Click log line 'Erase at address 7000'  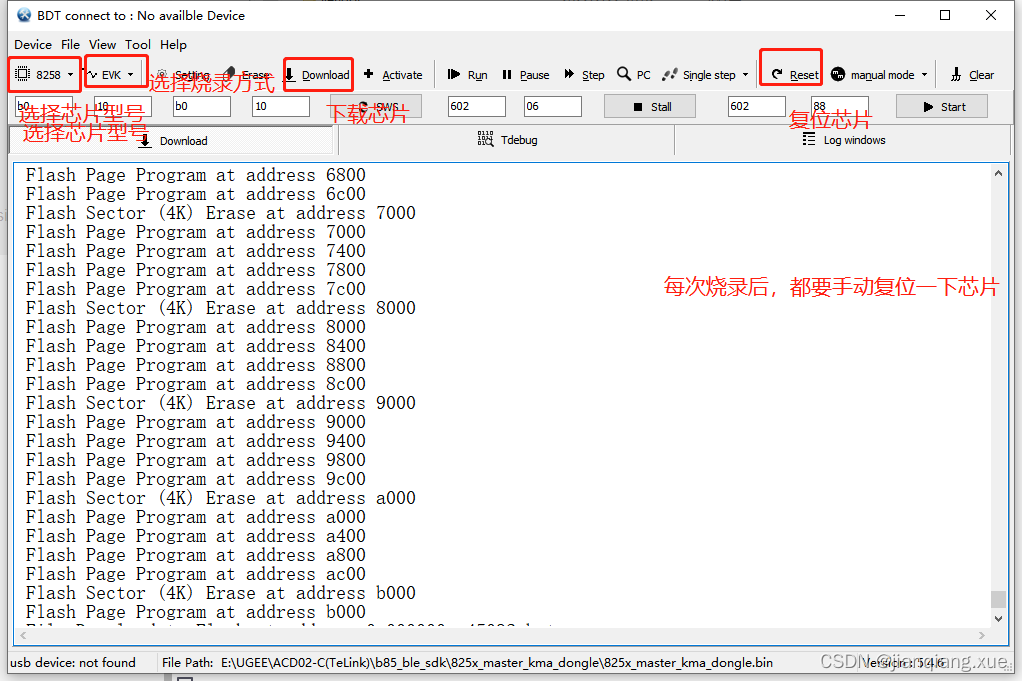pos(220,213)
